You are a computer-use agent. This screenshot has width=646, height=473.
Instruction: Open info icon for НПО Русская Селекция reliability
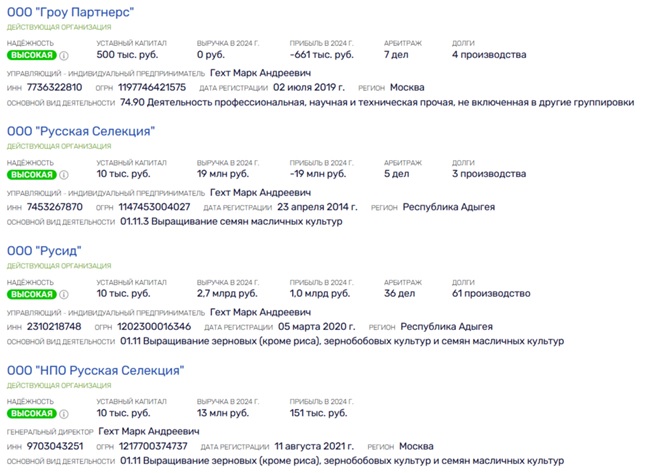coord(64,414)
